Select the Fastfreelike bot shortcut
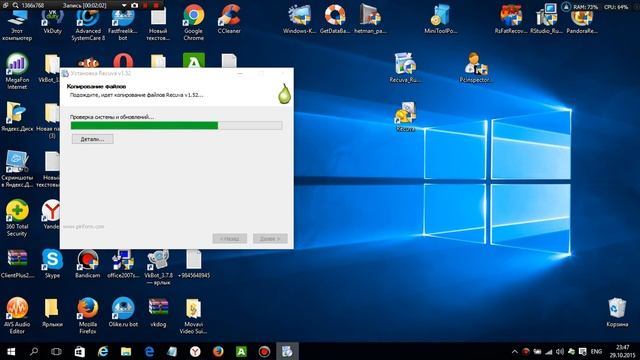This screenshot has width=640, height=360. pos(123,24)
